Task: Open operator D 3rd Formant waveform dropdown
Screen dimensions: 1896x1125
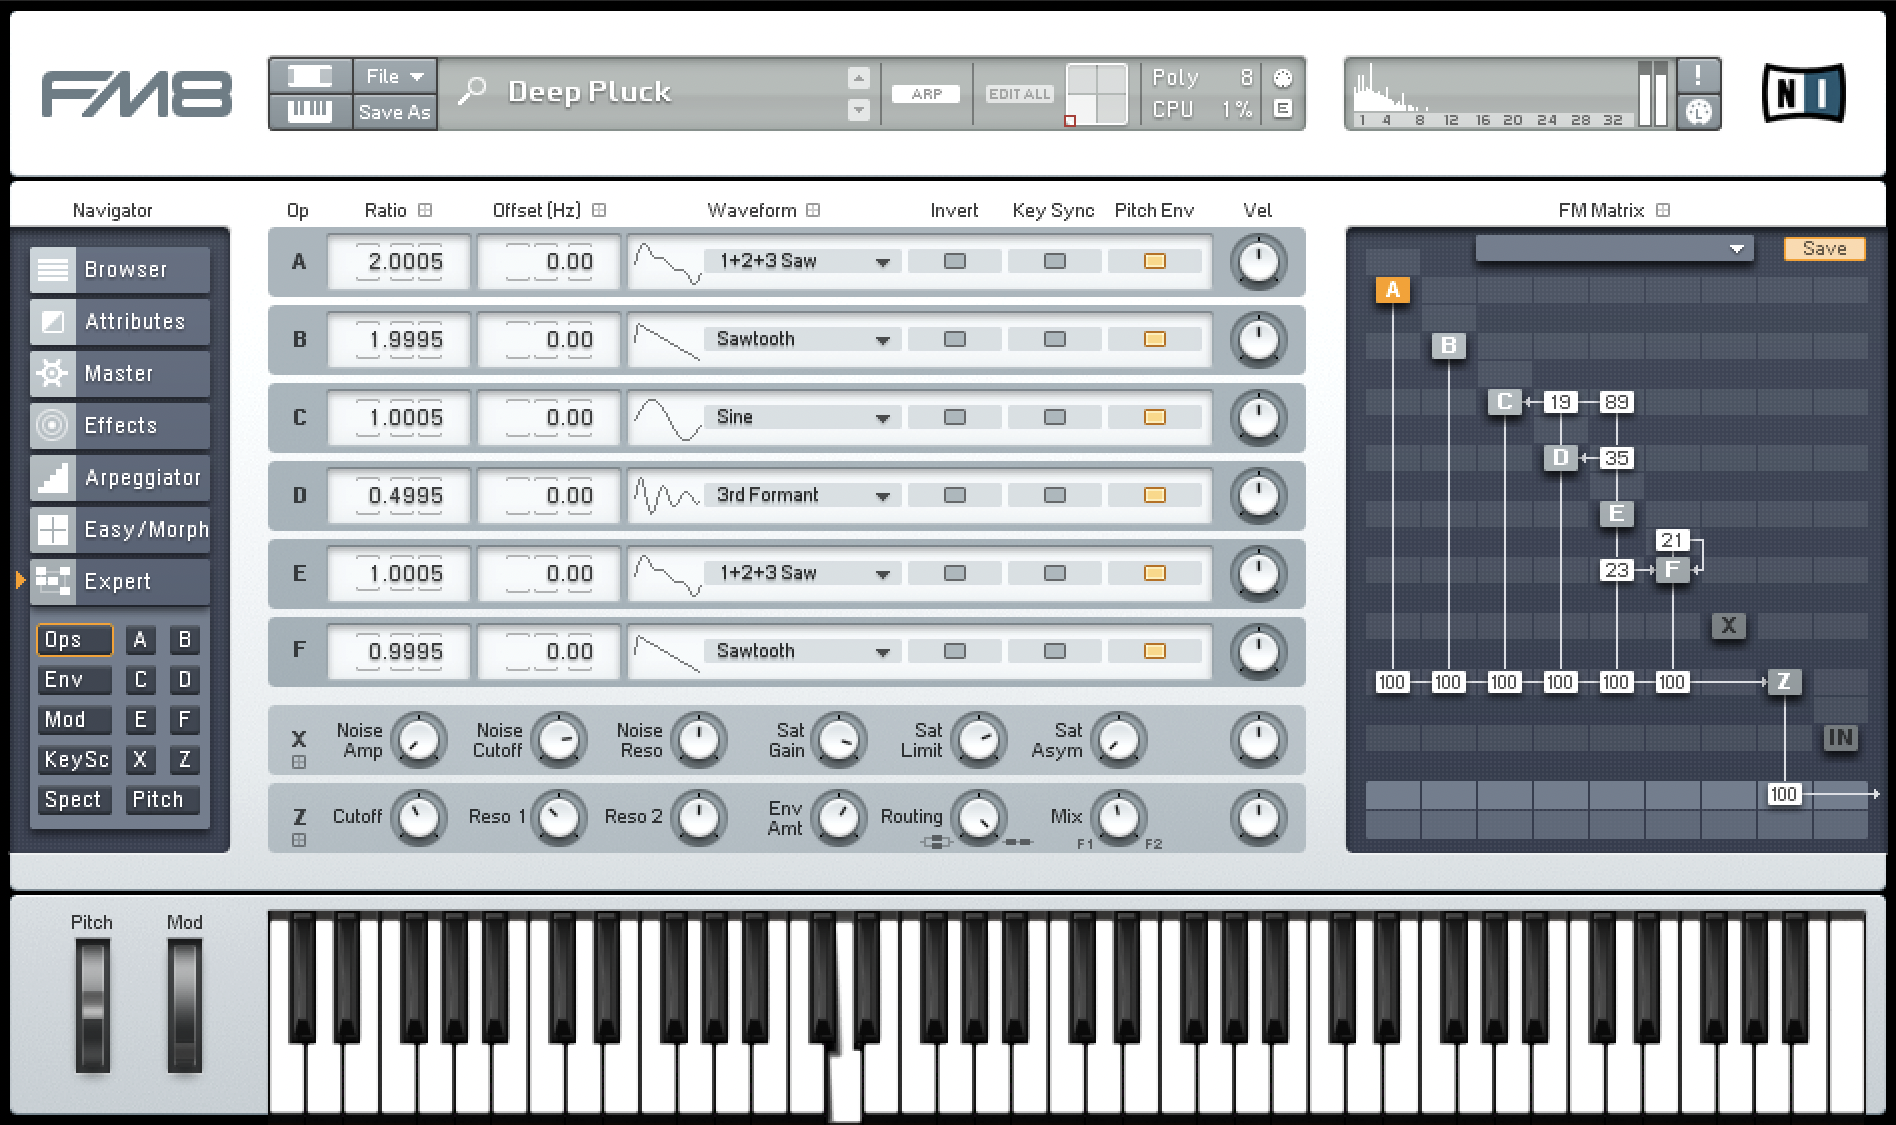Action: 802,495
